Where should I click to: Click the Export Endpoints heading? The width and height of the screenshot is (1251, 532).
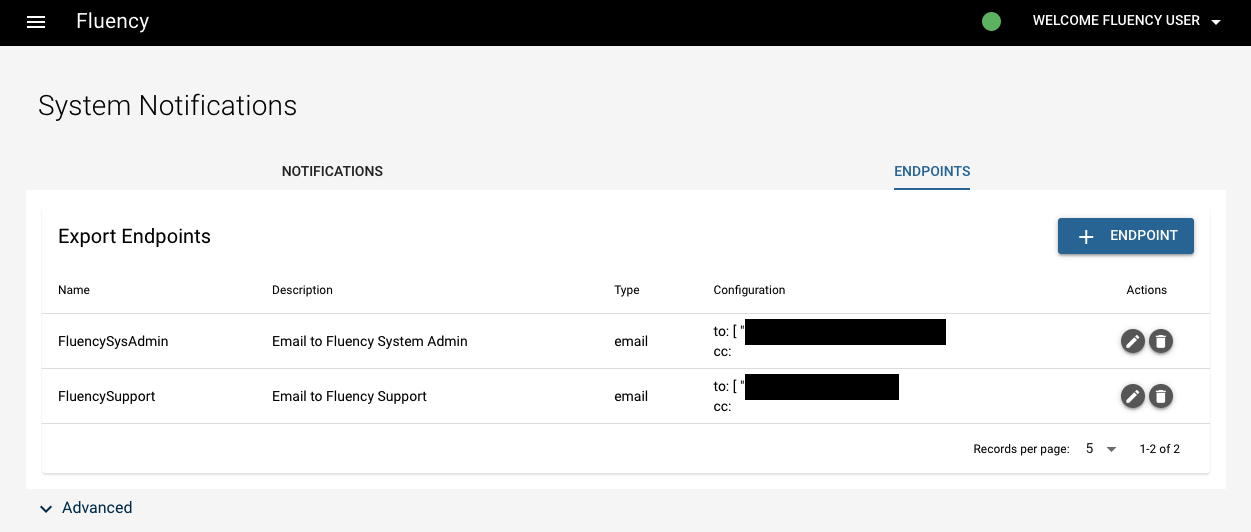point(135,237)
